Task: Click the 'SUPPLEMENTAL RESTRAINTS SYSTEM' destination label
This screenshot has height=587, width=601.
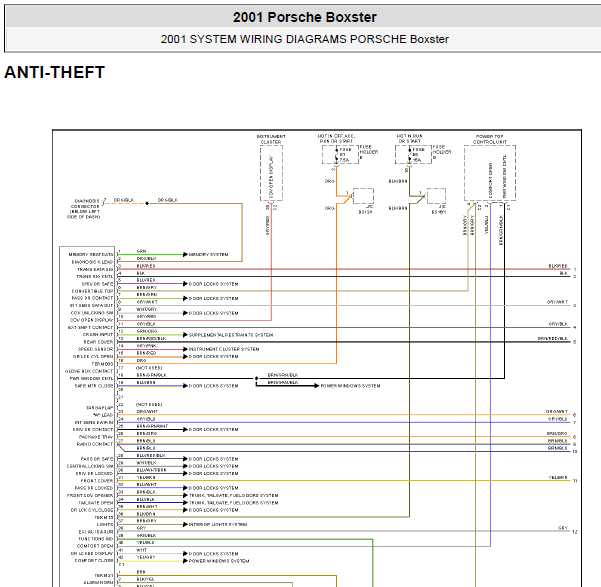Action: (231, 335)
